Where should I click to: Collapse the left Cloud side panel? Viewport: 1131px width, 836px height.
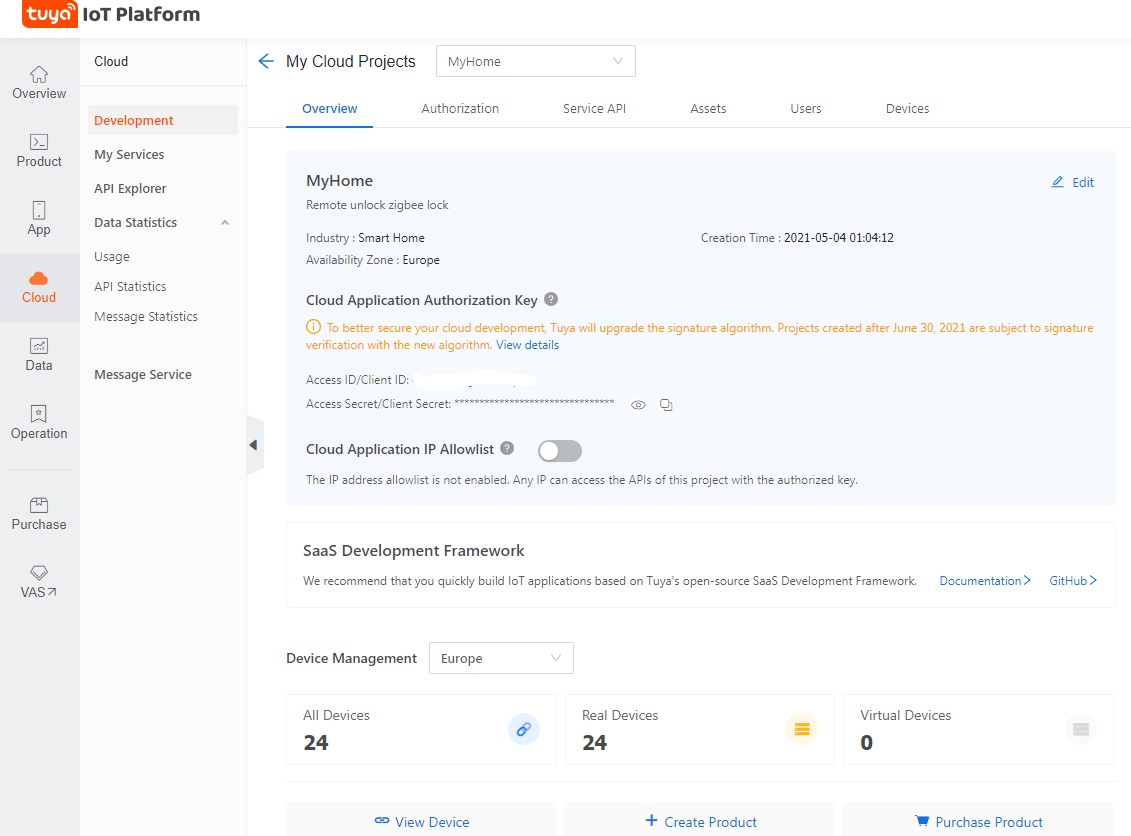pos(254,444)
